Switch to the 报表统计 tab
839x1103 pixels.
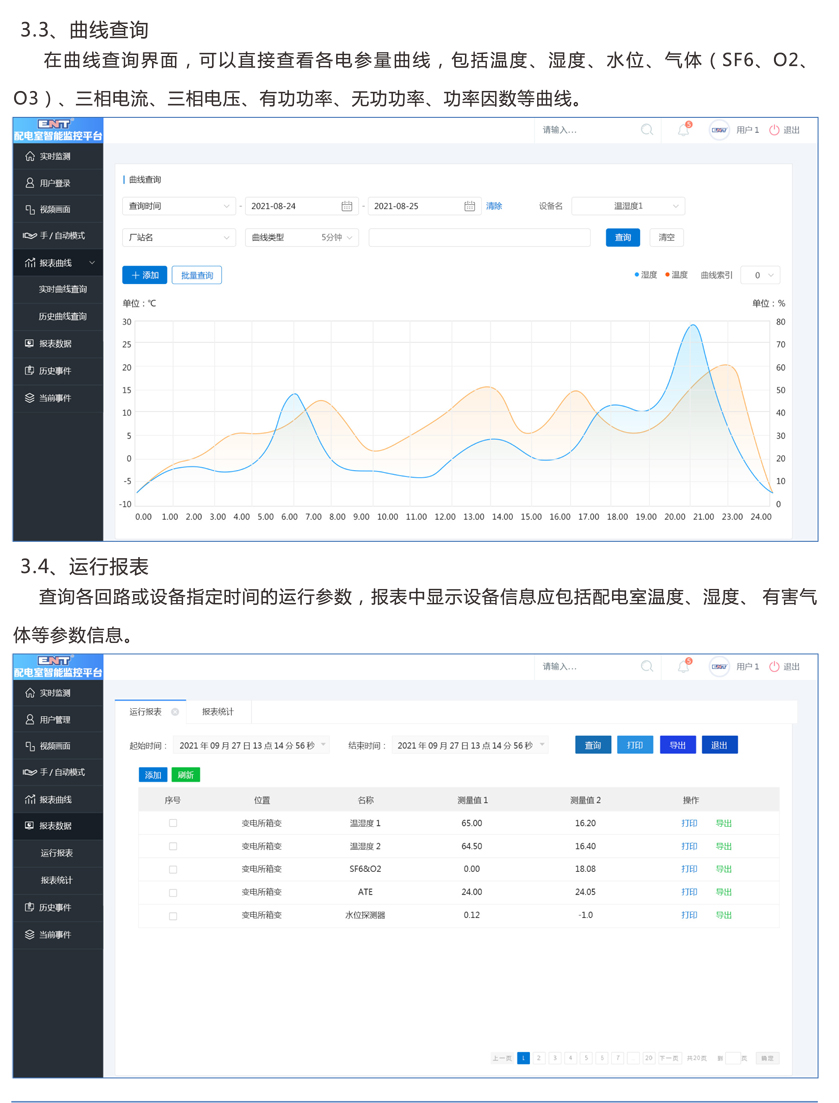click(218, 712)
